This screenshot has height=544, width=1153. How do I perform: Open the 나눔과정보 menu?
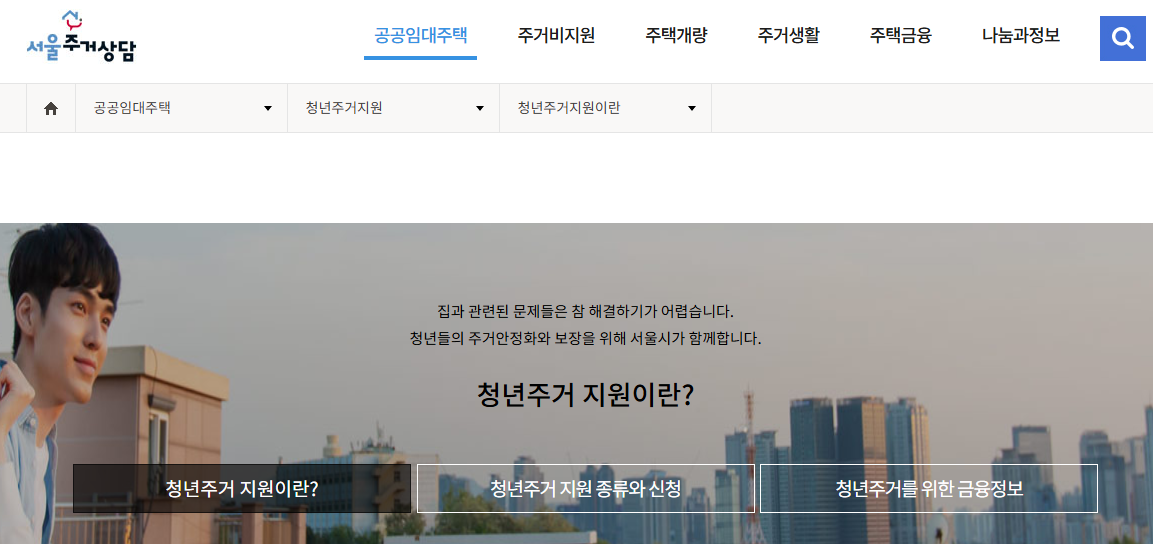[x=1021, y=35]
